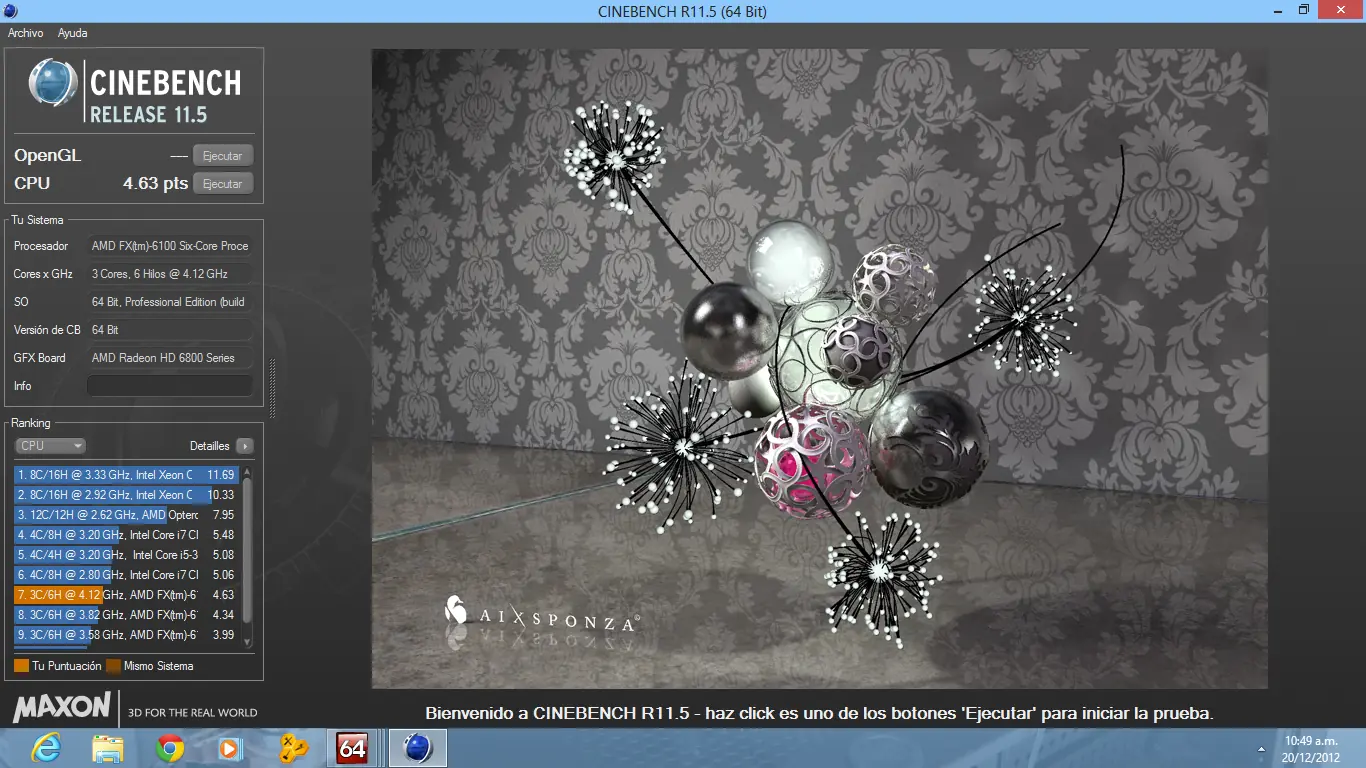Open the taskbar clock and date
This screenshot has height=768, width=1366.
point(1311,749)
